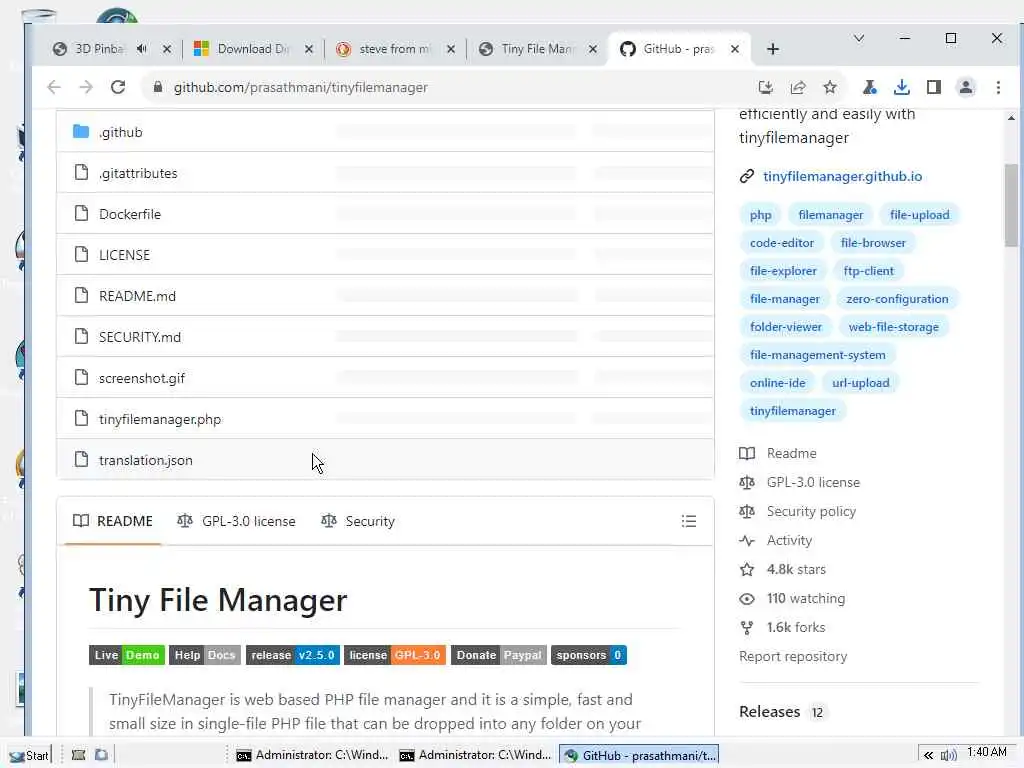Open the .gitattributes file
Screen dimensions: 1024x768
click(x=138, y=173)
